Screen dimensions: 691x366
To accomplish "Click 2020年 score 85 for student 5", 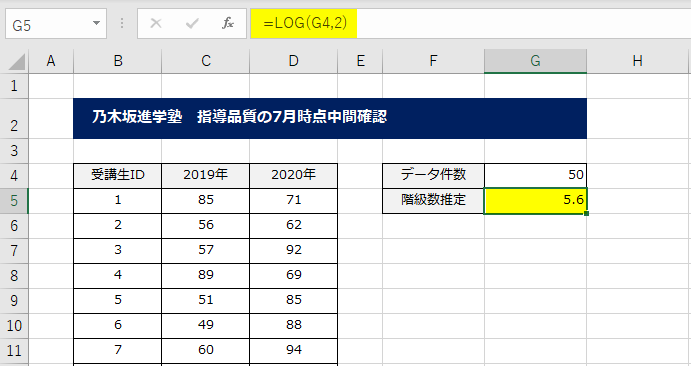I will pos(293,301).
